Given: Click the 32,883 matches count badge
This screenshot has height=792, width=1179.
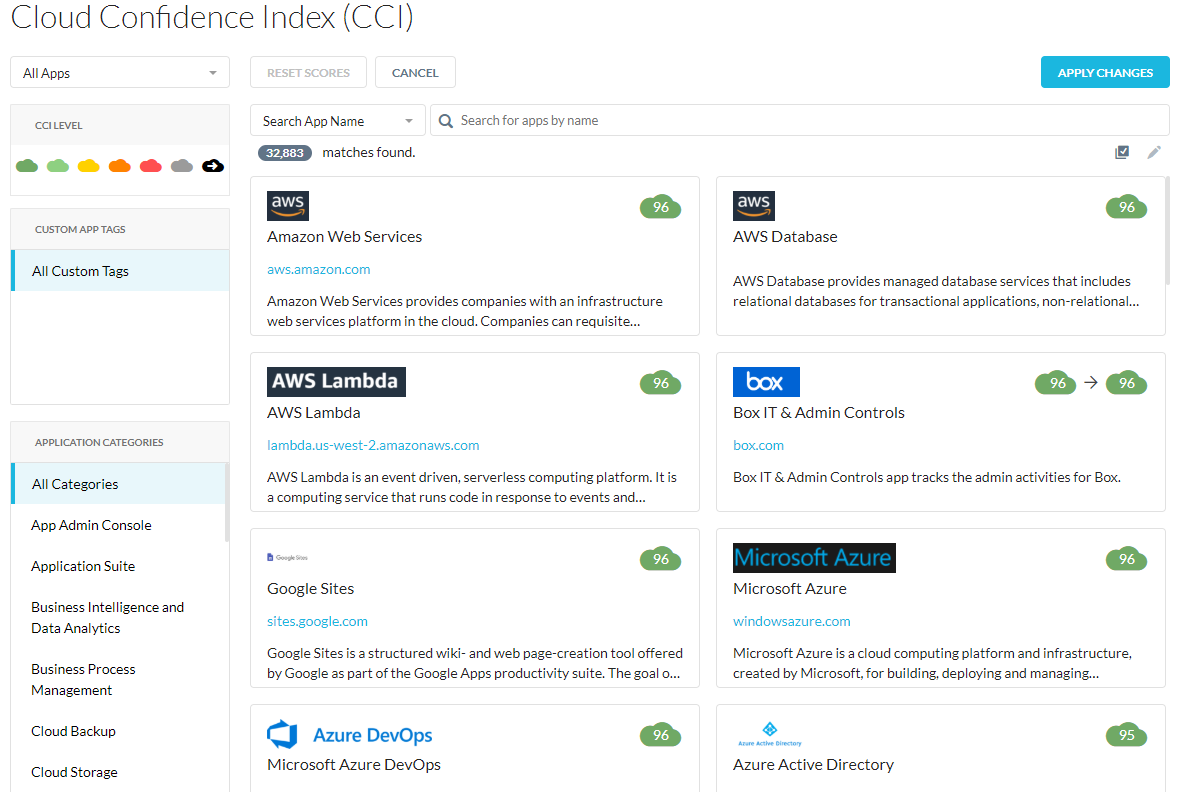Looking at the screenshot, I should tap(284, 153).
